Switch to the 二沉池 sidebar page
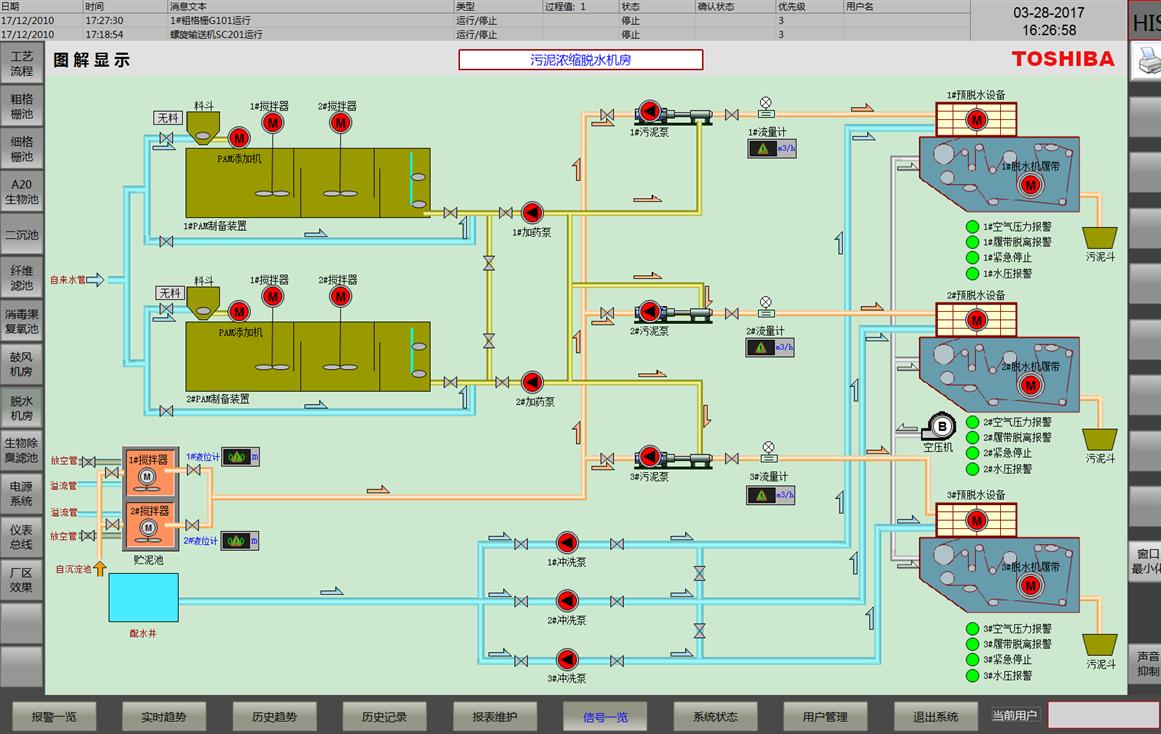The image size is (1161, 734). click(x=22, y=235)
